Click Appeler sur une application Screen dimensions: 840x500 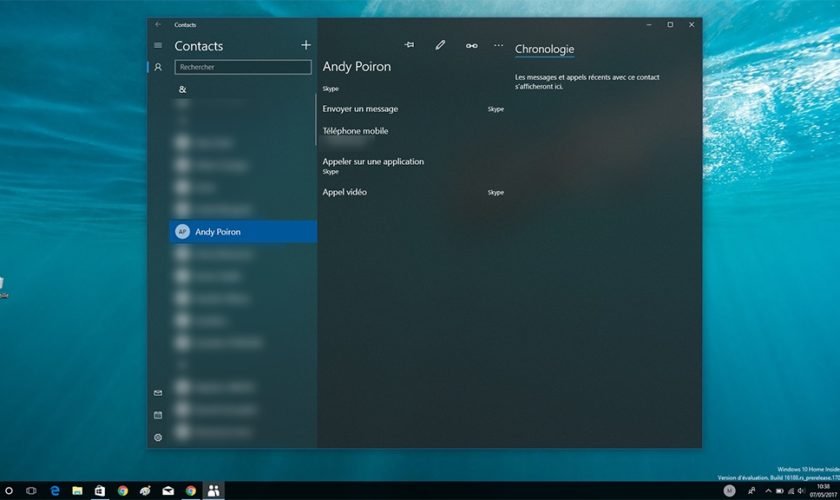[x=373, y=161]
